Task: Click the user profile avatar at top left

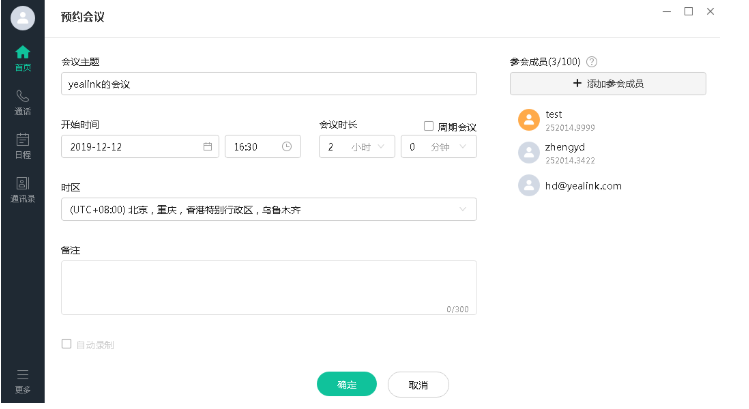Action: pos(22,18)
